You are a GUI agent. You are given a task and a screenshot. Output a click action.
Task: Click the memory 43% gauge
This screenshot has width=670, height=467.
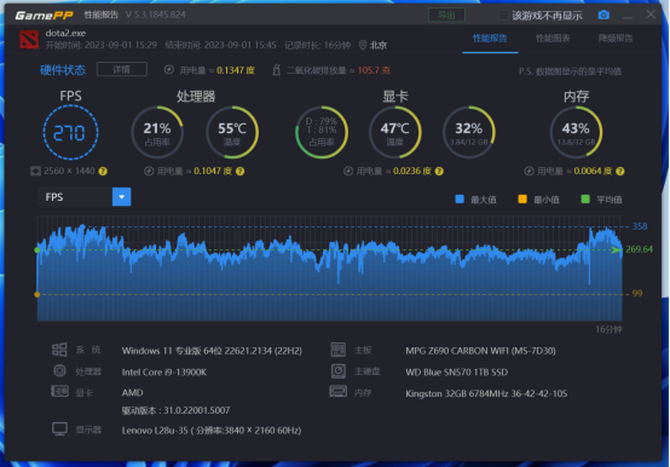coord(576,132)
